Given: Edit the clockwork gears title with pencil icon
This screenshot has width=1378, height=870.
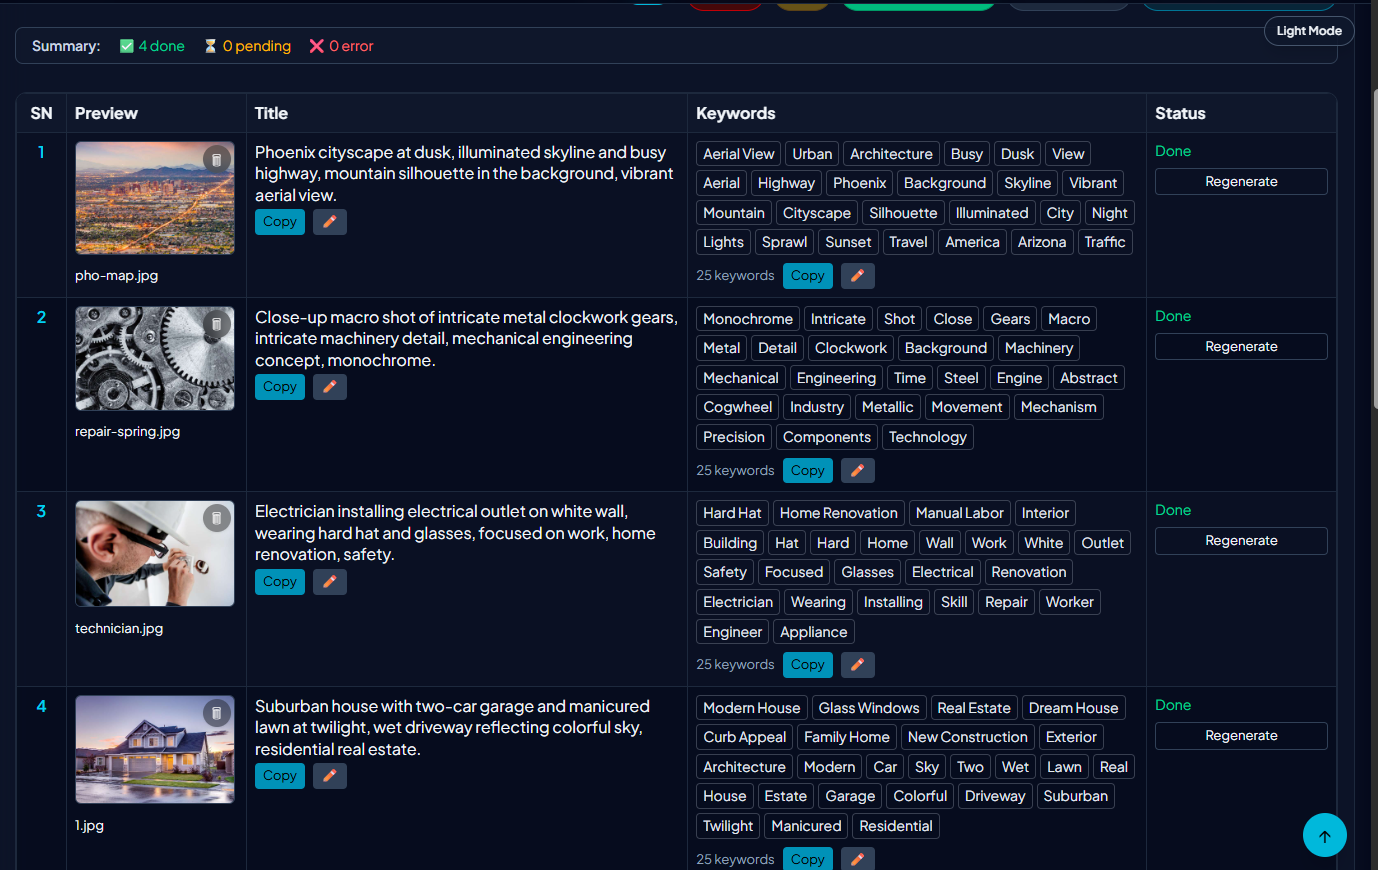Looking at the screenshot, I should pyautogui.click(x=329, y=386).
